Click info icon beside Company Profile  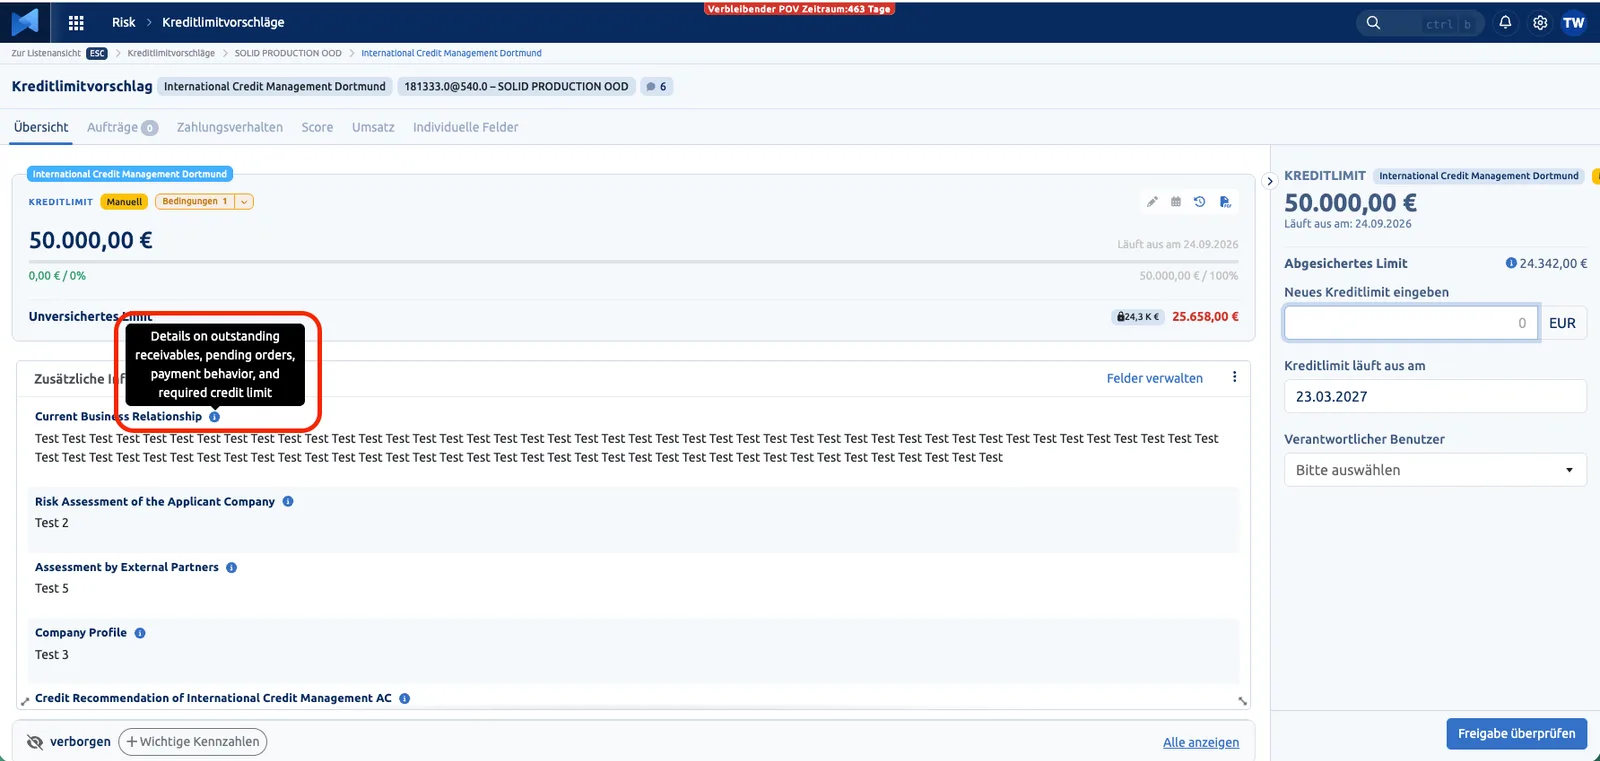pyautogui.click(x=140, y=633)
